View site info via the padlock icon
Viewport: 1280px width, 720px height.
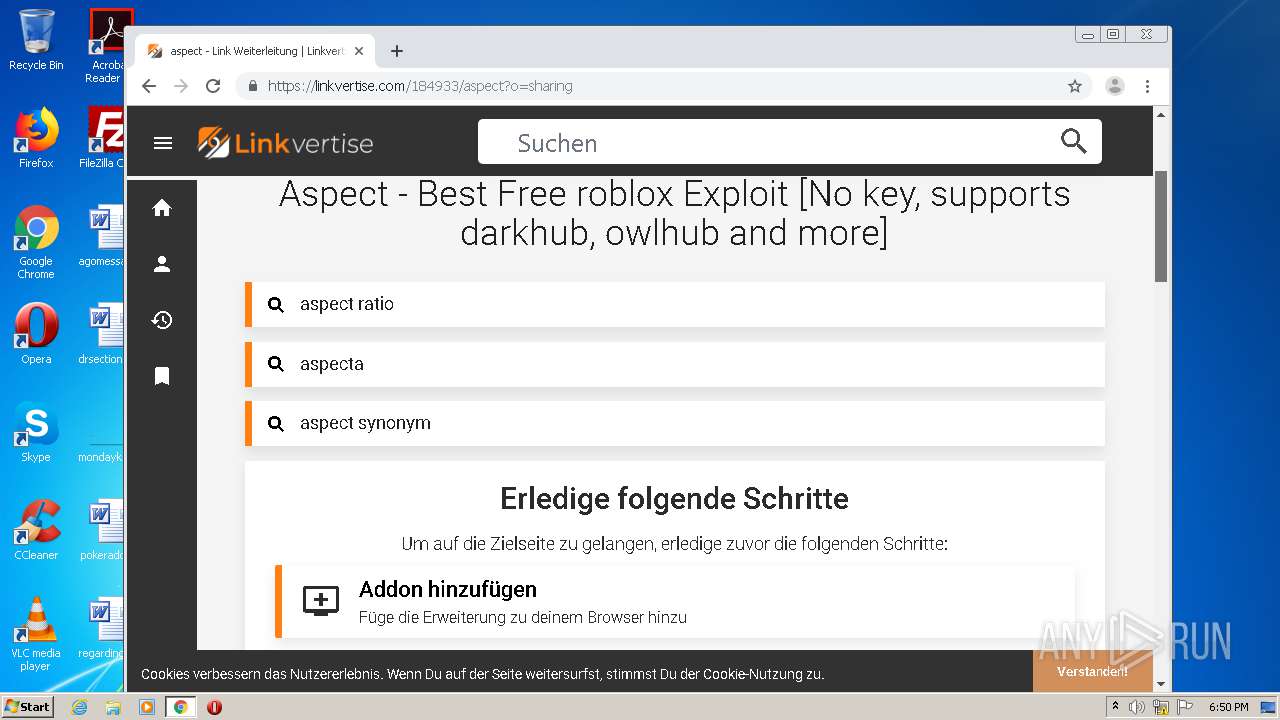click(x=253, y=86)
